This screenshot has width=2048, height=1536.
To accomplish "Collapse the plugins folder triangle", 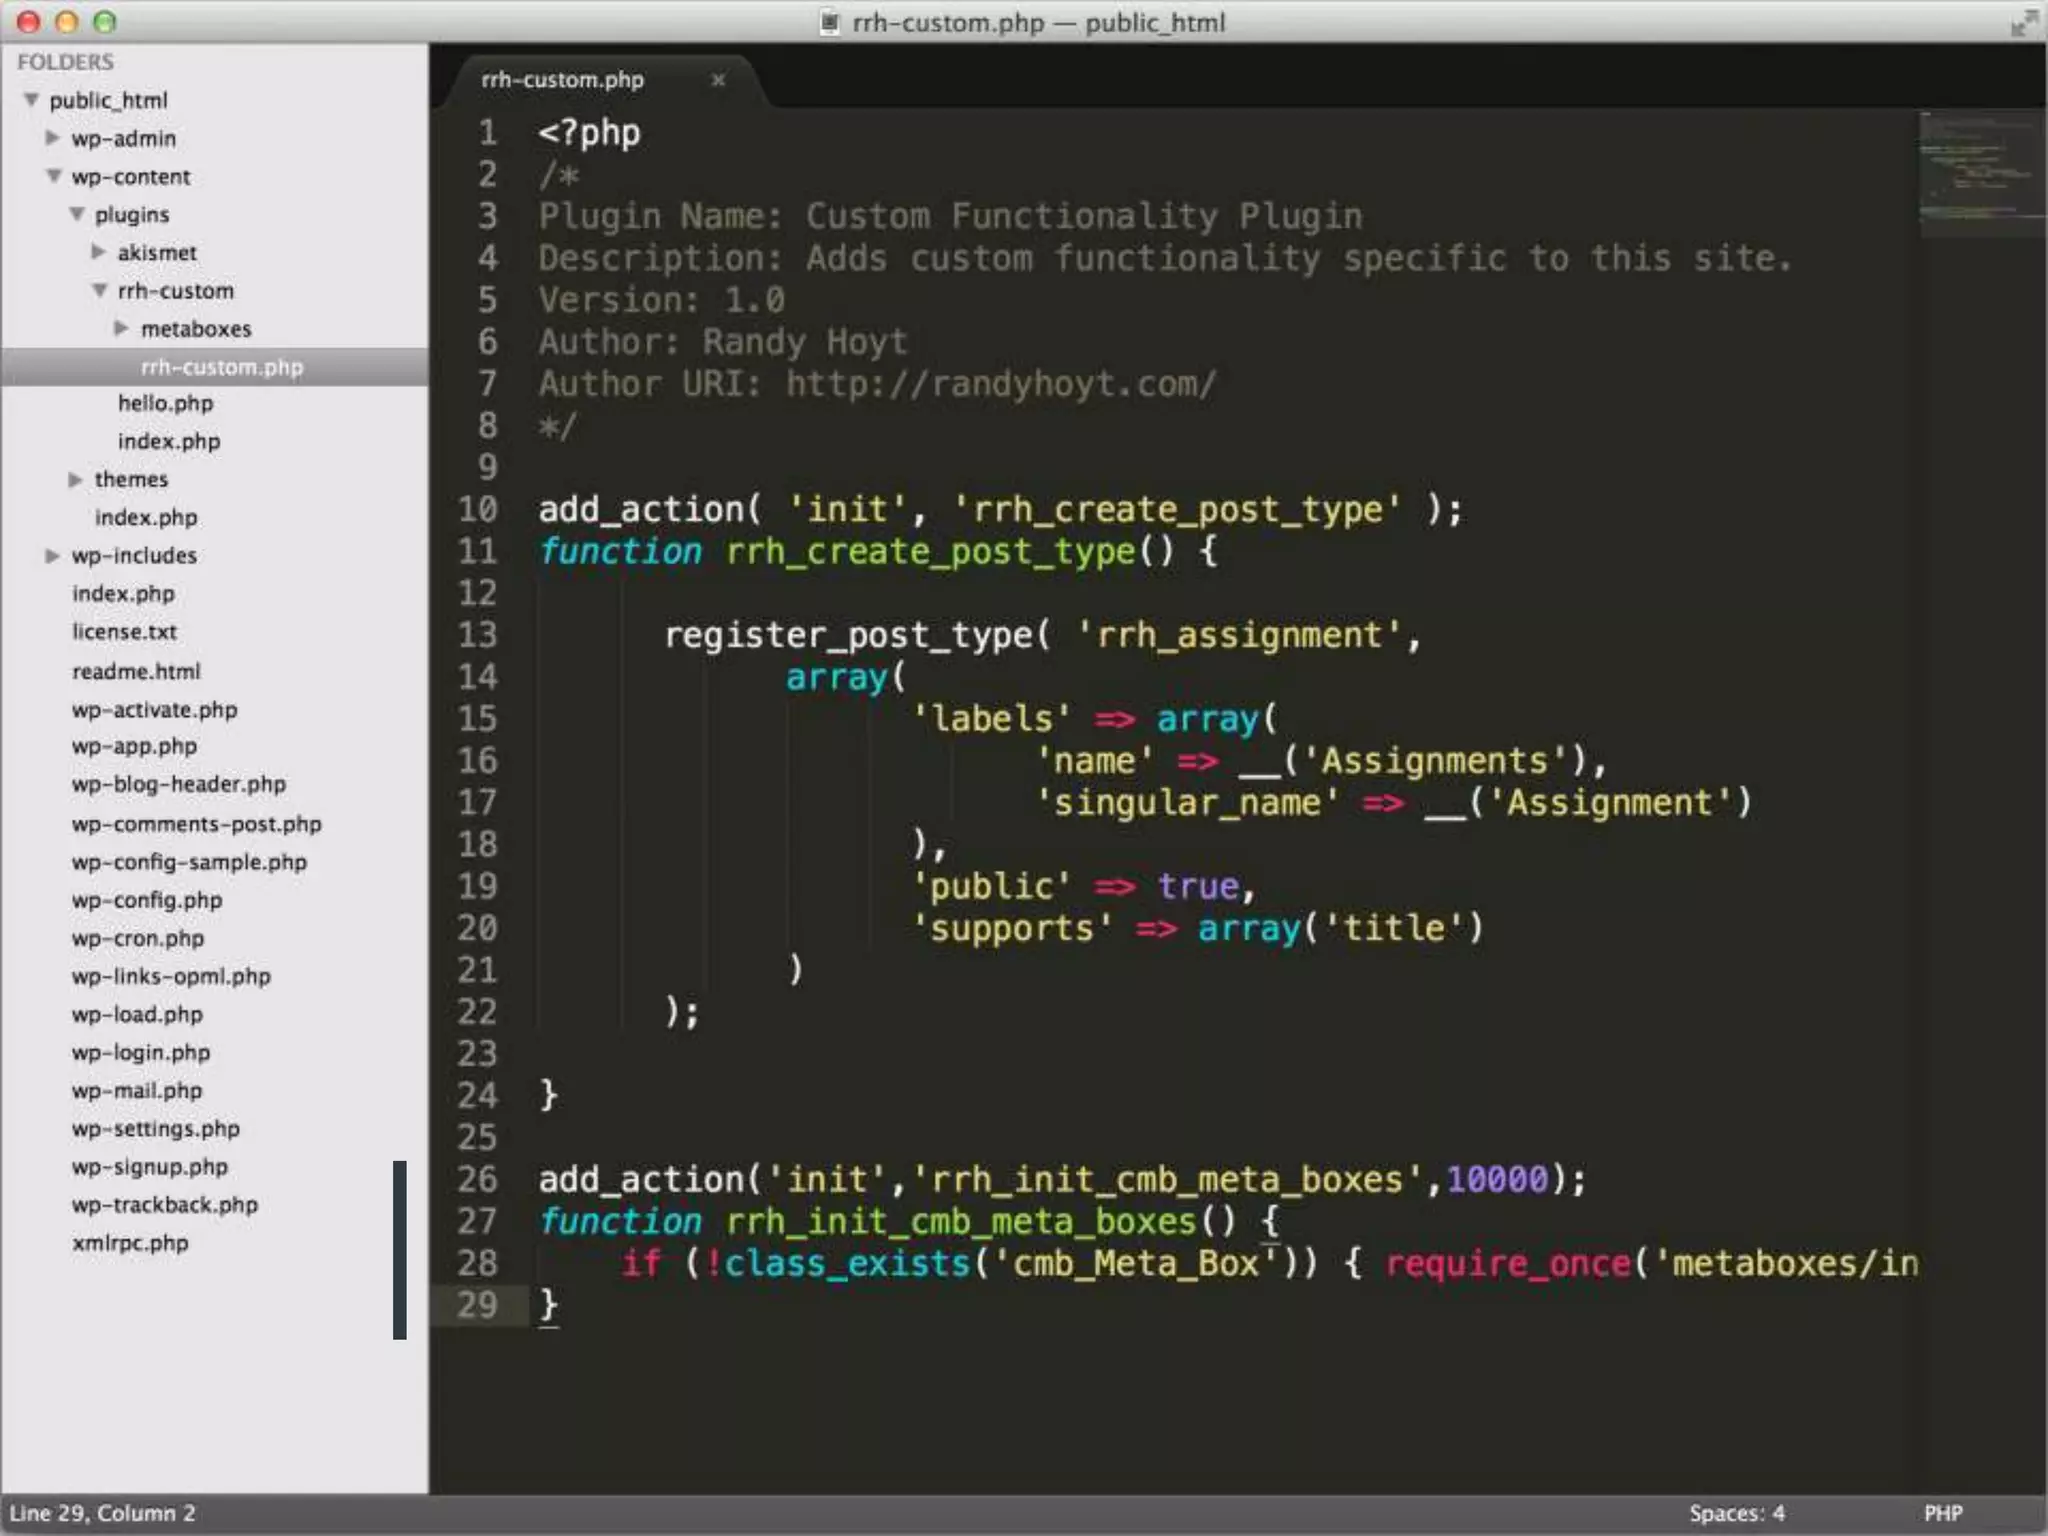I will pyautogui.click(x=77, y=214).
